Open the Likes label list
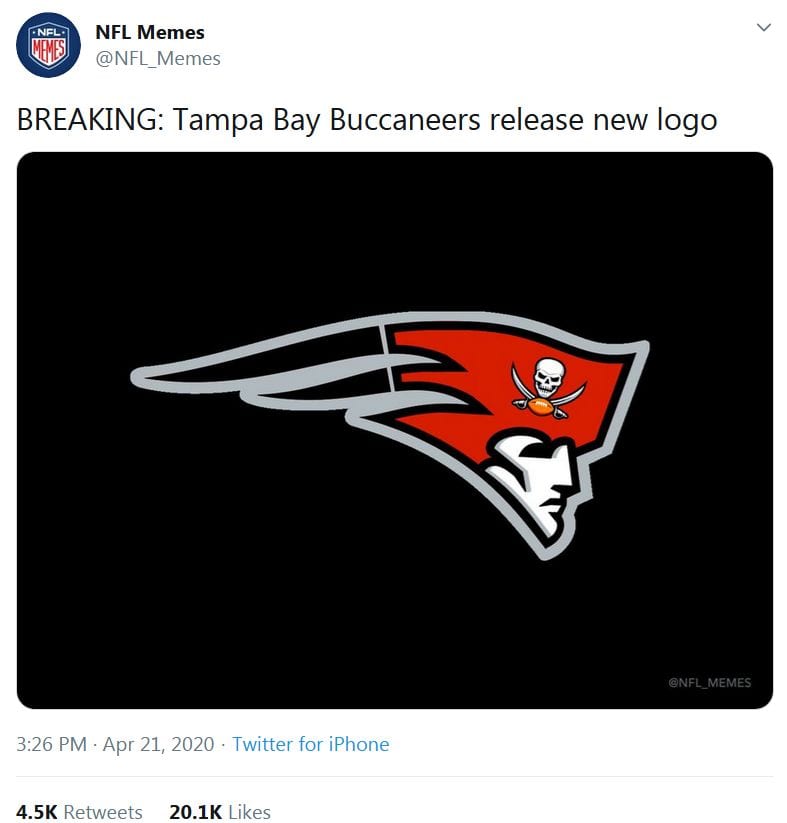The width and height of the screenshot is (787, 823). 250,812
